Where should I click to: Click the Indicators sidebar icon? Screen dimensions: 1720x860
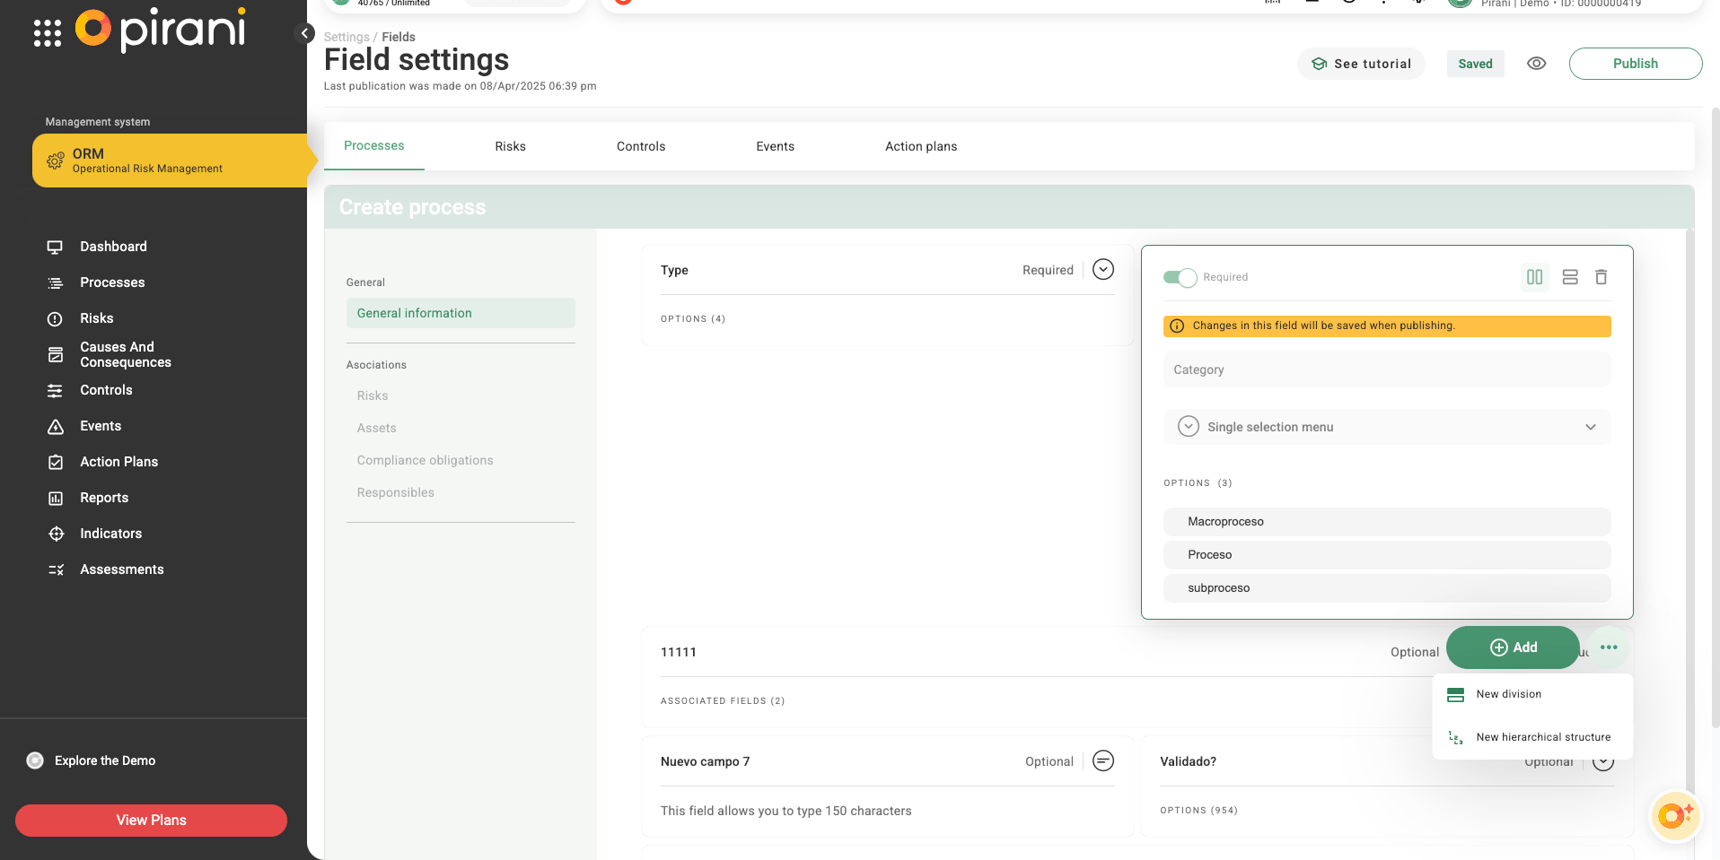coord(56,534)
